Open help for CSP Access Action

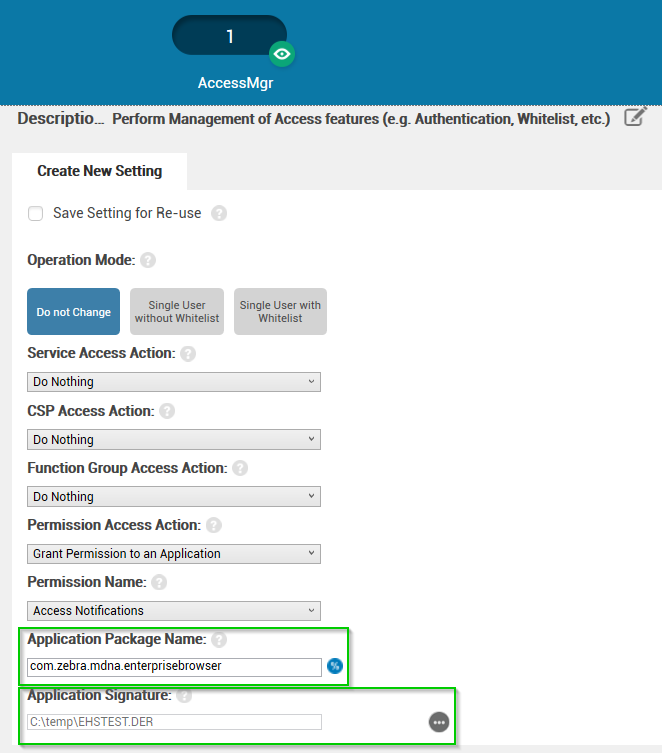pos(167,411)
